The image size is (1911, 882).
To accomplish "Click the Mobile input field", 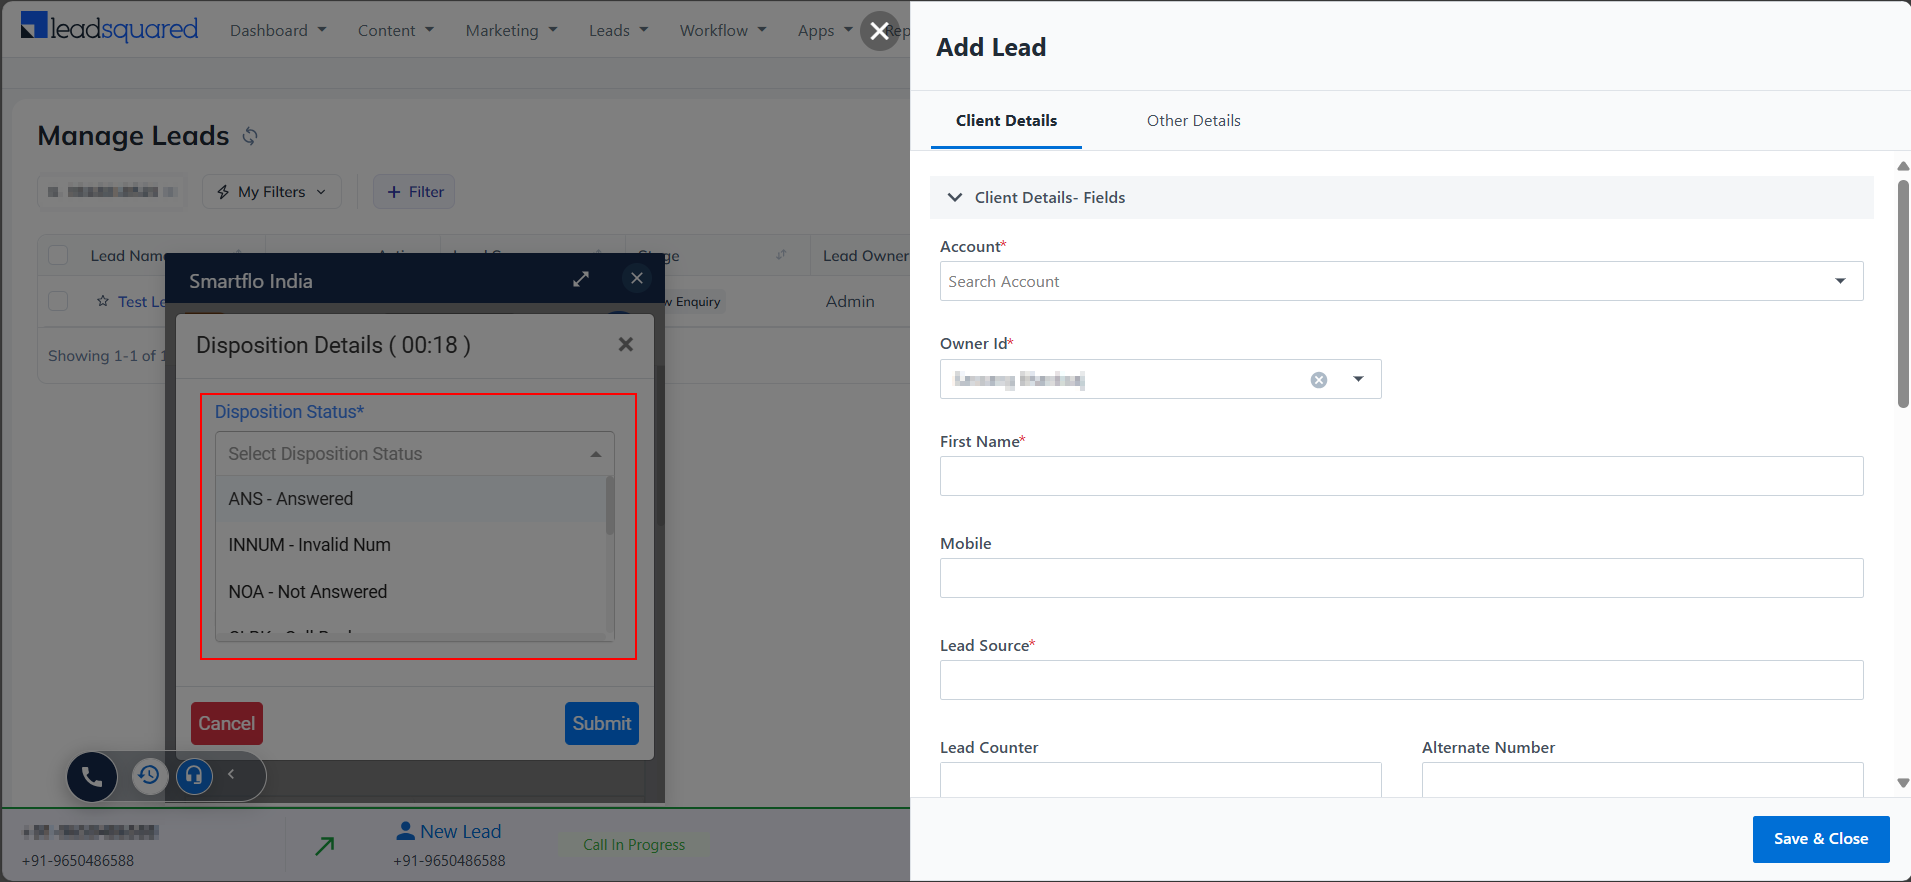I will pyautogui.click(x=1401, y=578).
